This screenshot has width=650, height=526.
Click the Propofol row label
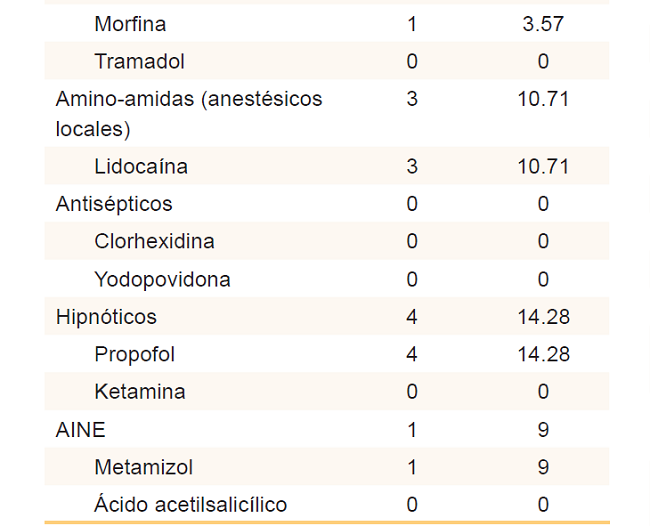(x=135, y=355)
